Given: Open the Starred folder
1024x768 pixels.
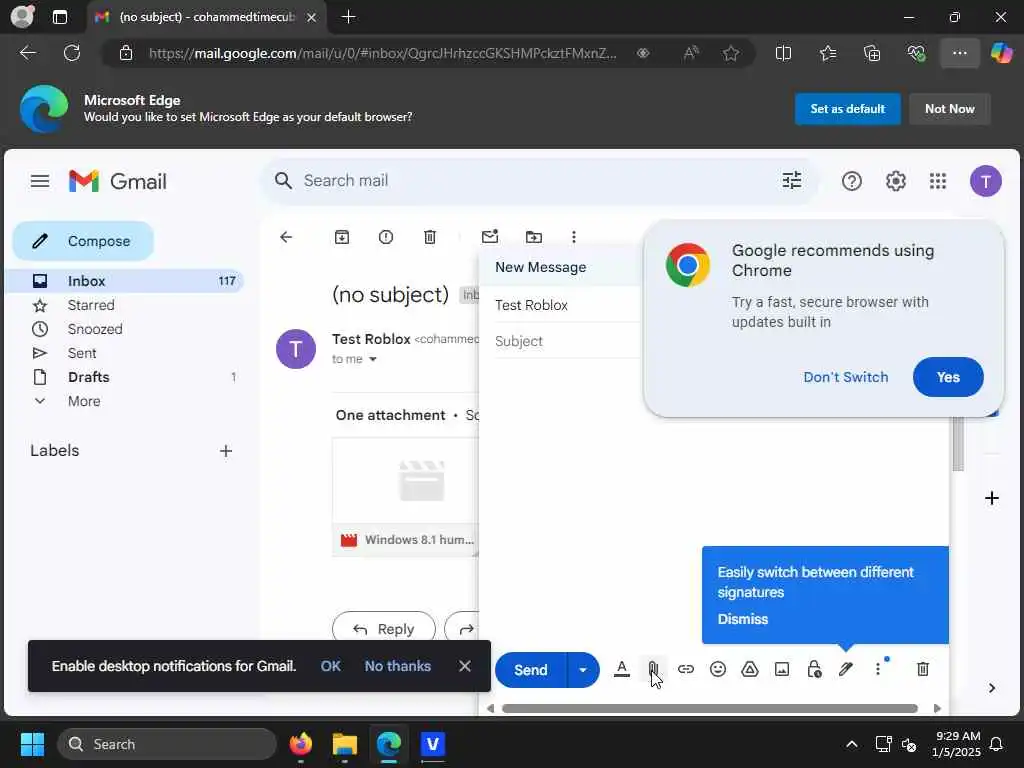Looking at the screenshot, I should tap(124, 305).
